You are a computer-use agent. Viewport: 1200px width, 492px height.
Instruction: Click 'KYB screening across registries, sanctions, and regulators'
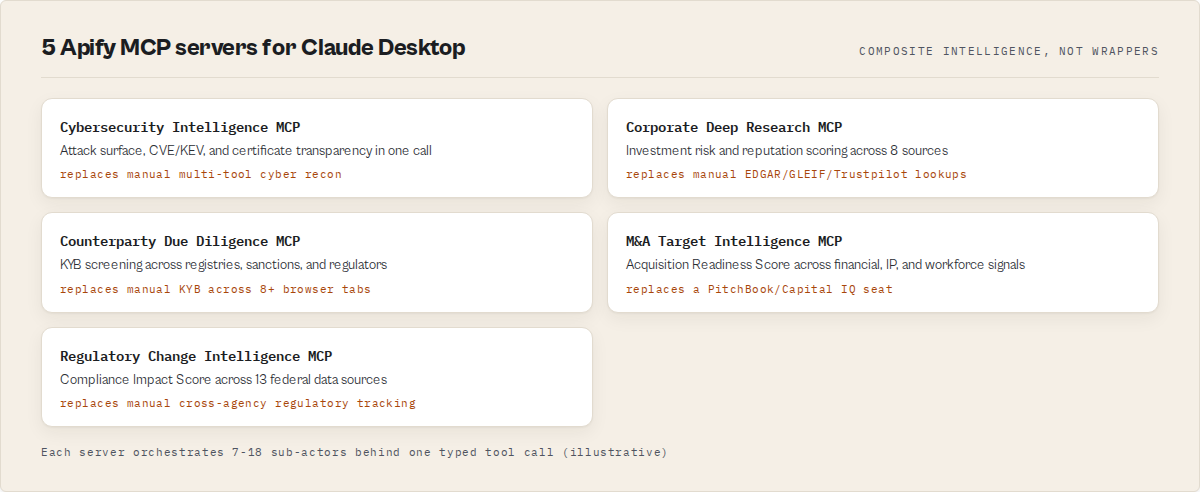pyautogui.click(x=223, y=265)
